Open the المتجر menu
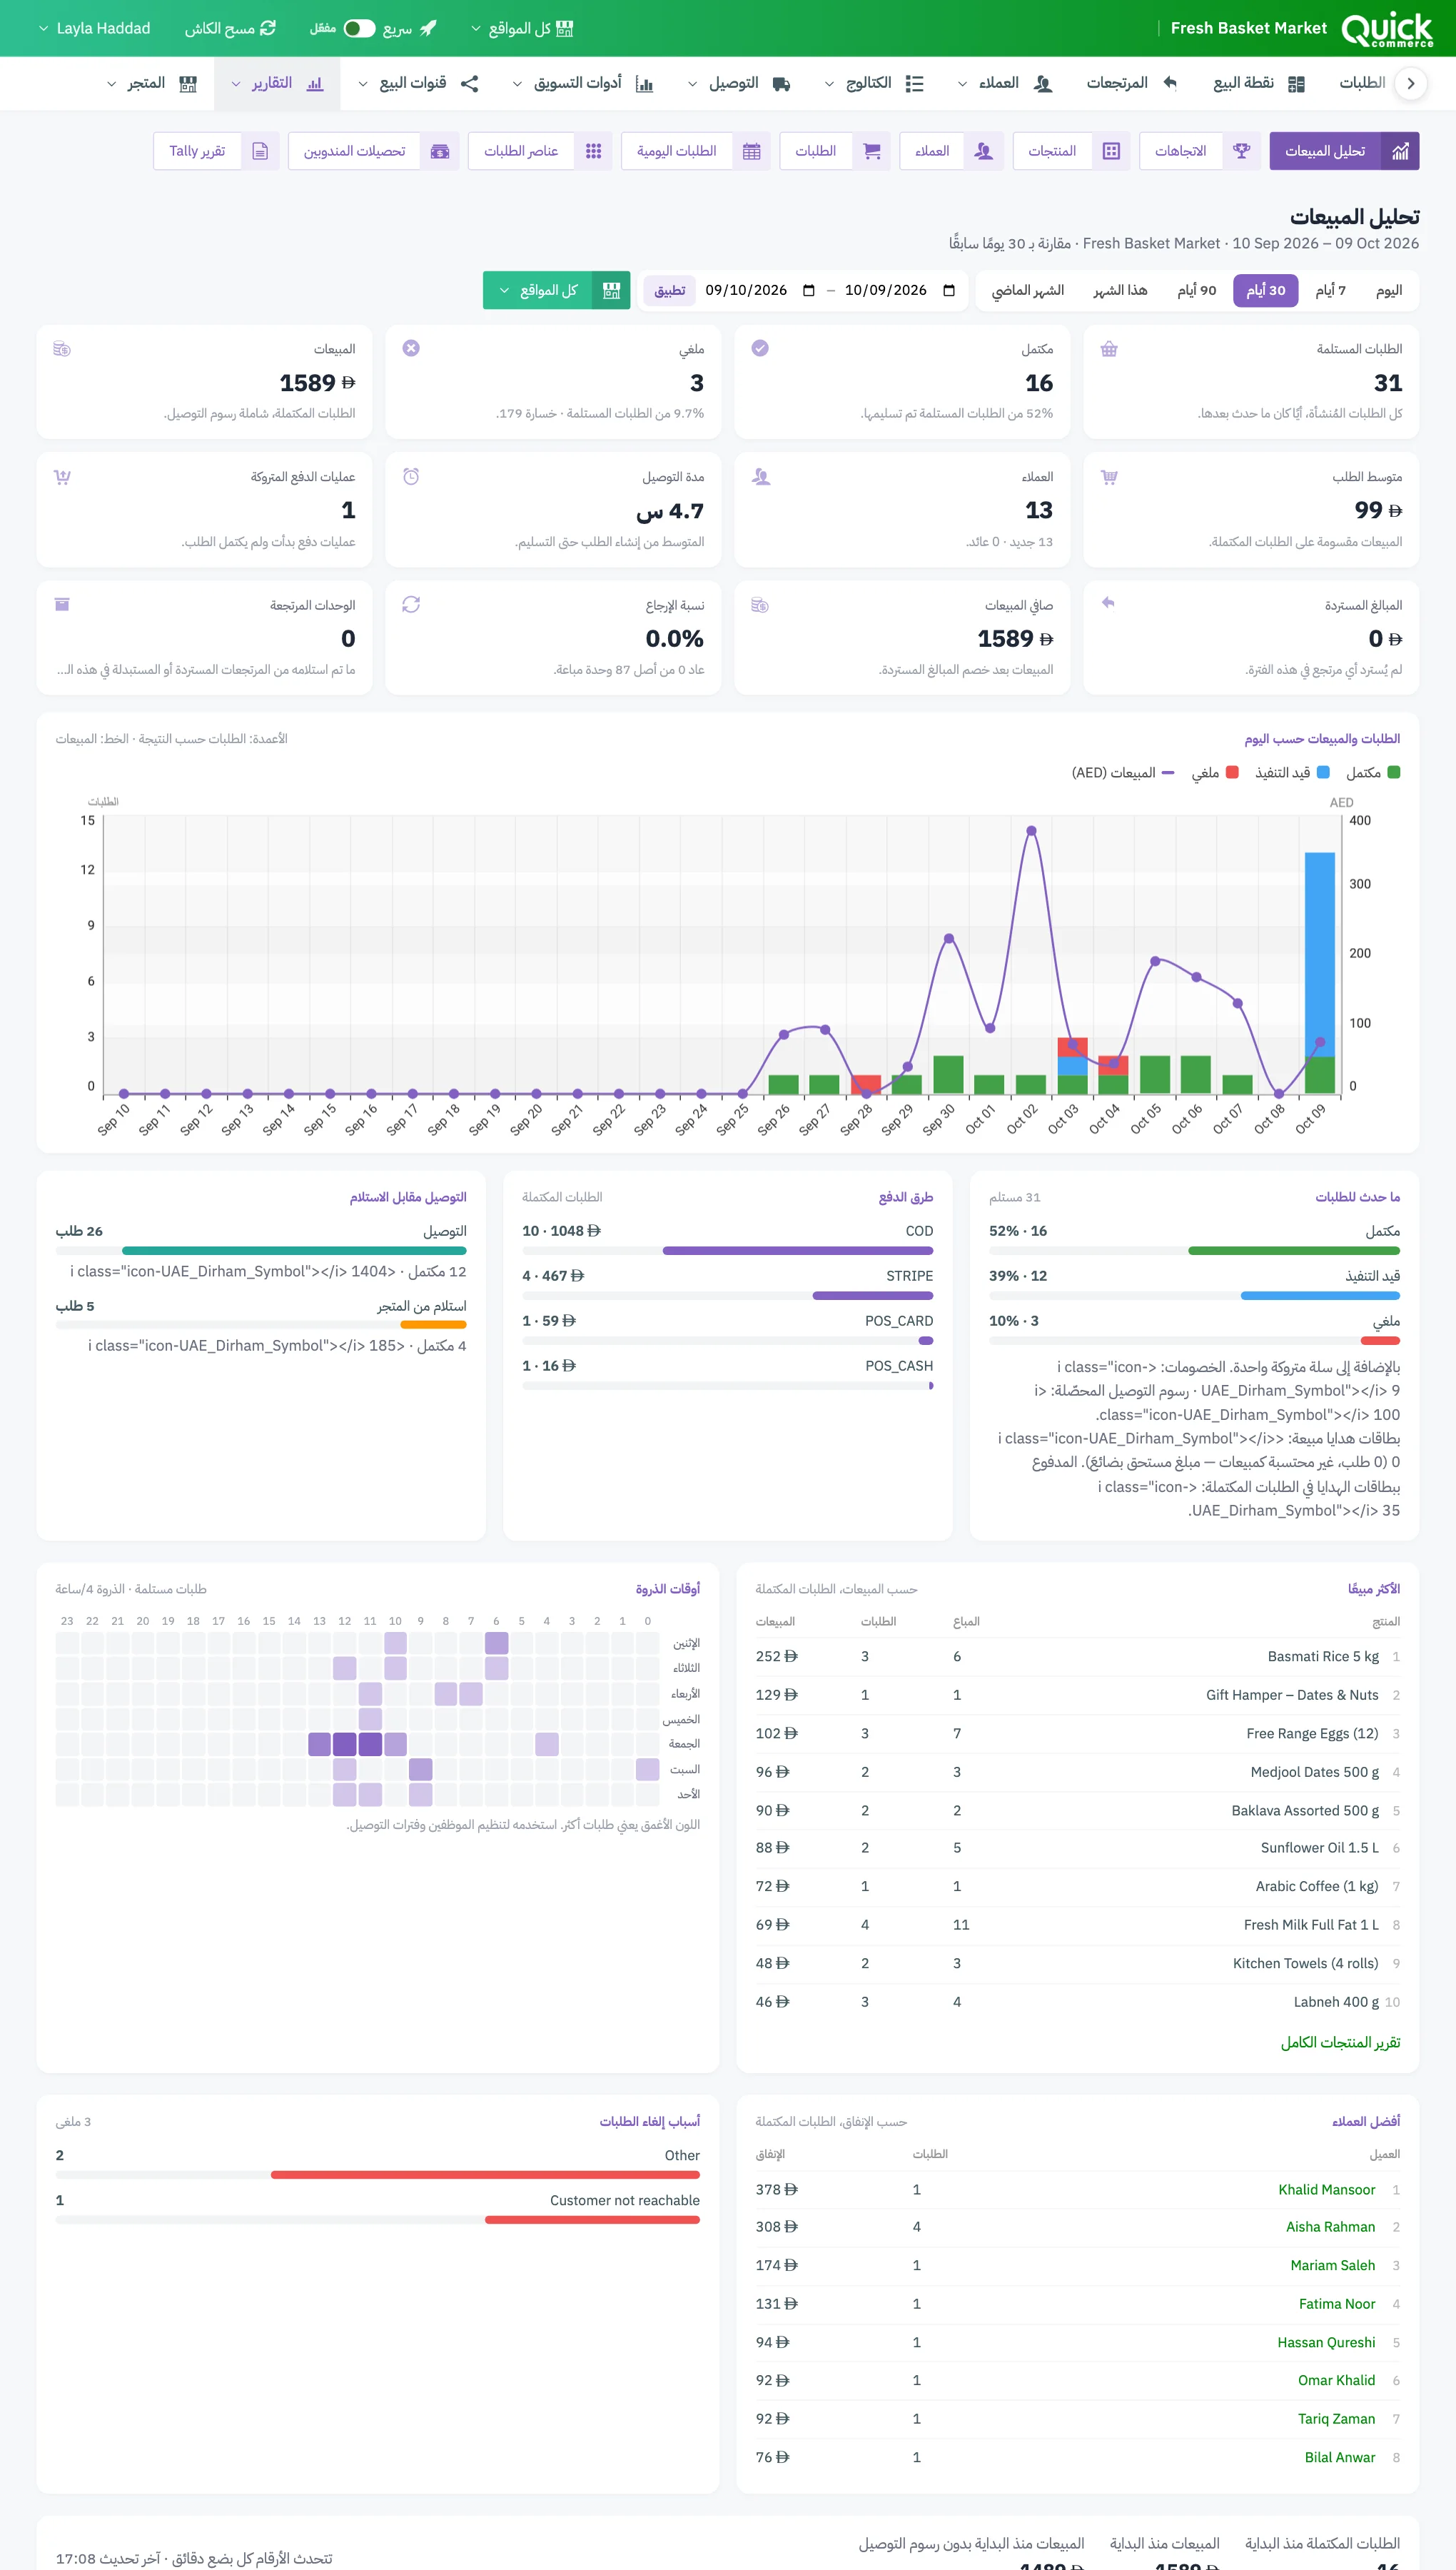This screenshot has width=1456, height=2570. coord(152,83)
